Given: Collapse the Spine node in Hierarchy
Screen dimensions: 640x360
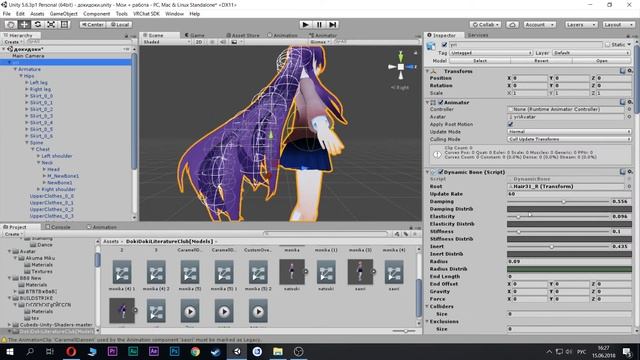Looking at the screenshot, I should click(27, 142).
